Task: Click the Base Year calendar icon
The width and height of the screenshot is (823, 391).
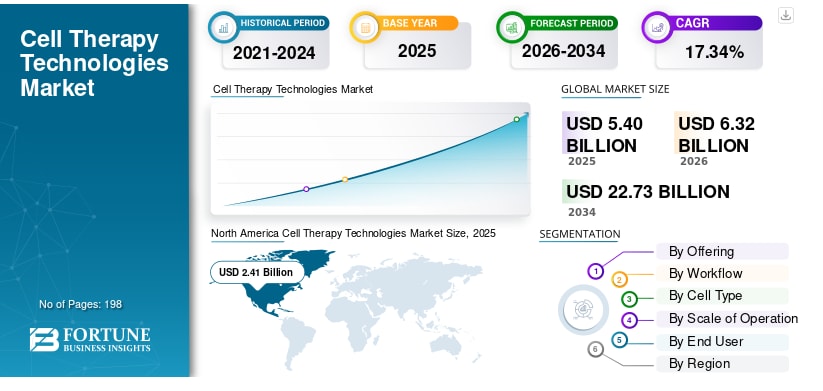Action: tap(365, 27)
